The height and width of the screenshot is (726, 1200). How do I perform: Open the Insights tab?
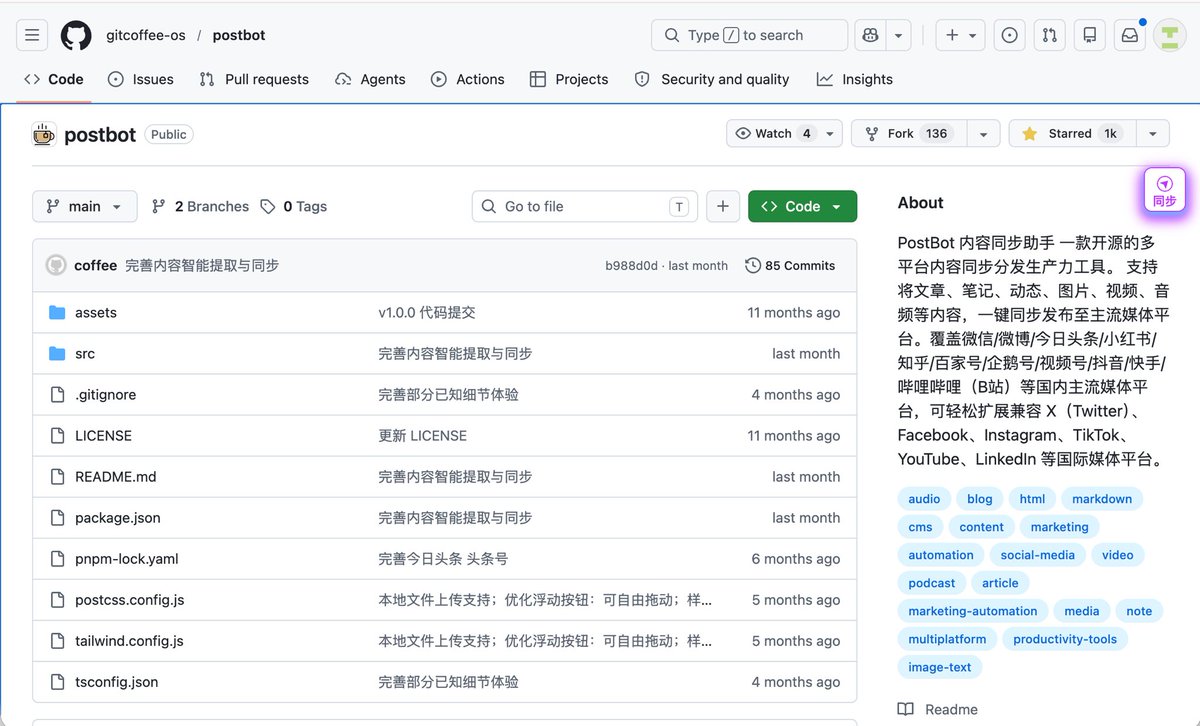point(855,79)
